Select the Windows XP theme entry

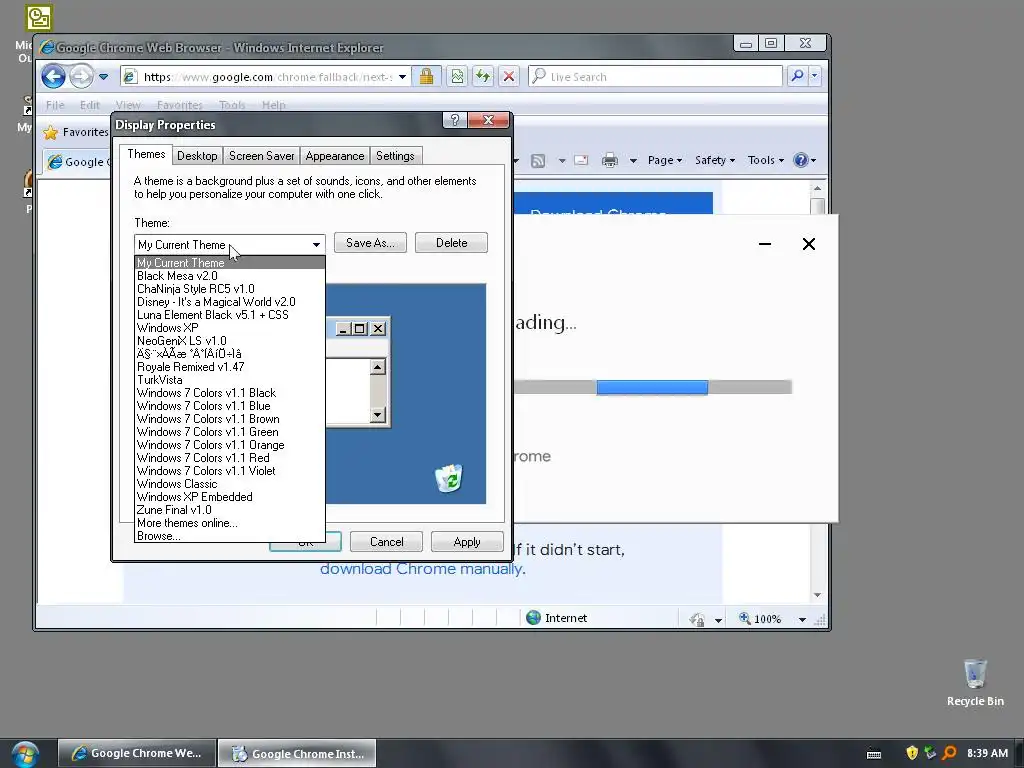pos(229,328)
